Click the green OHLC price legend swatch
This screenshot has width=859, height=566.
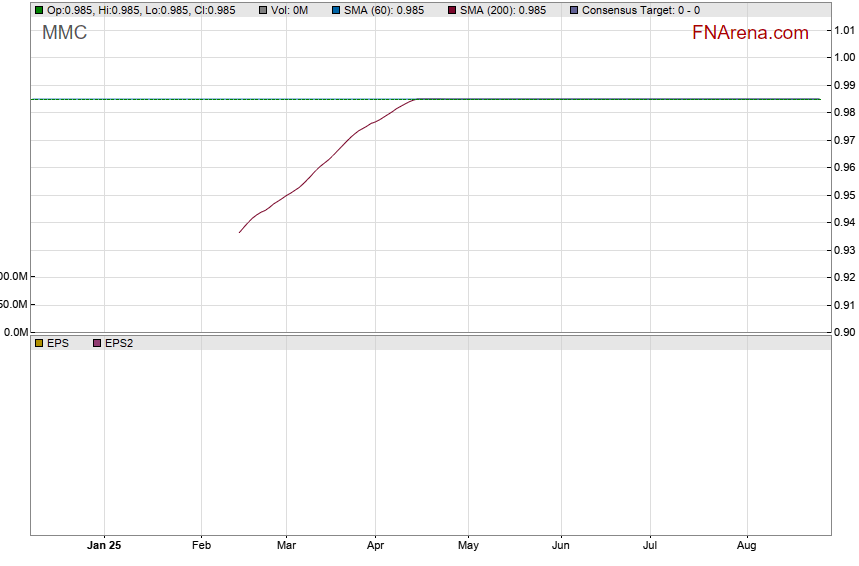[39, 10]
